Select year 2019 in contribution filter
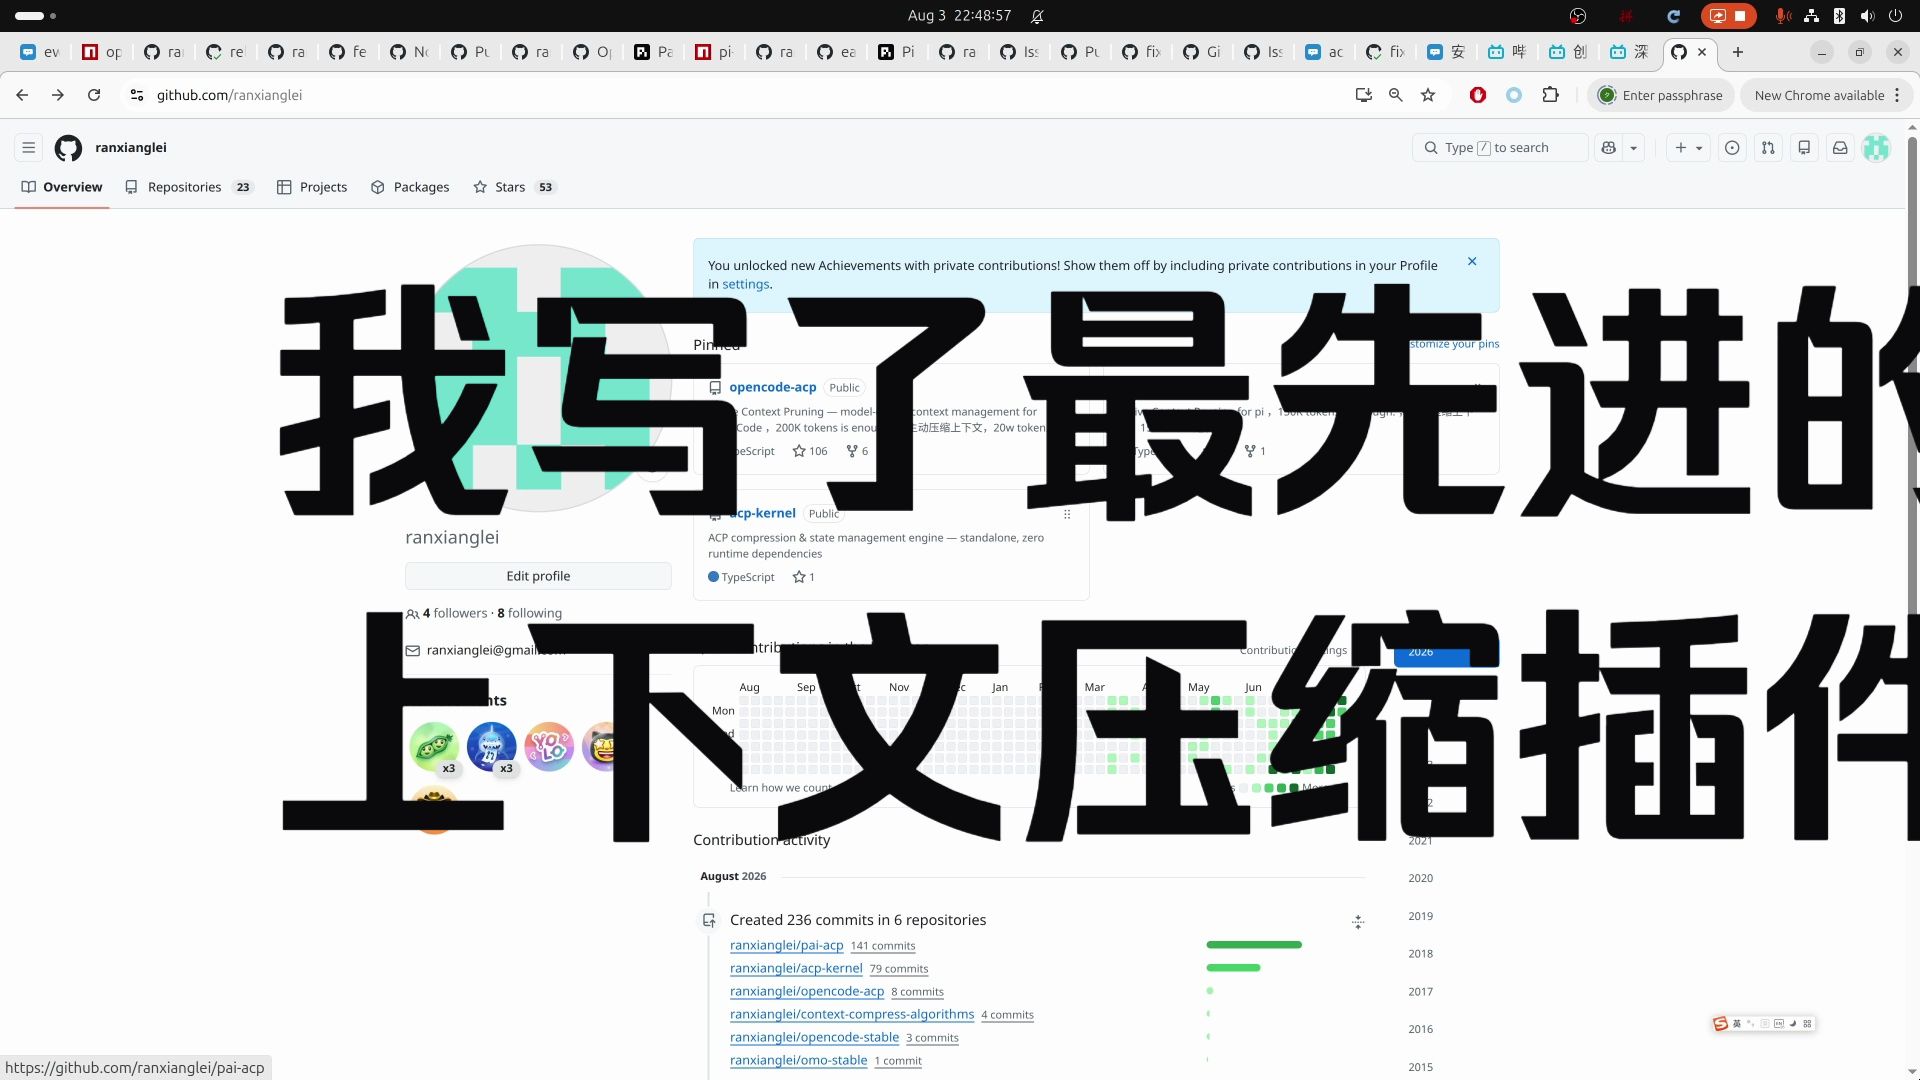This screenshot has height=1080, width=1920. point(1420,916)
